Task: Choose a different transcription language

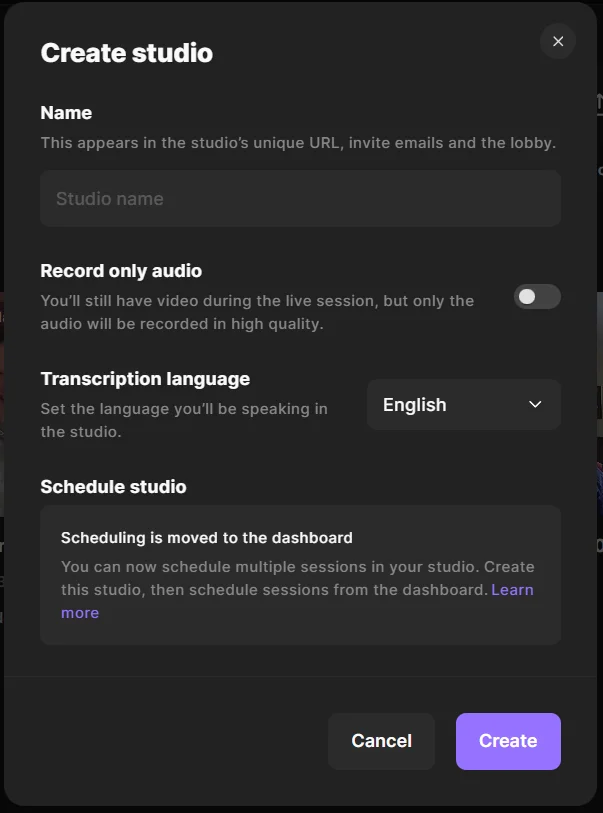Action: (x=463, y=404)
